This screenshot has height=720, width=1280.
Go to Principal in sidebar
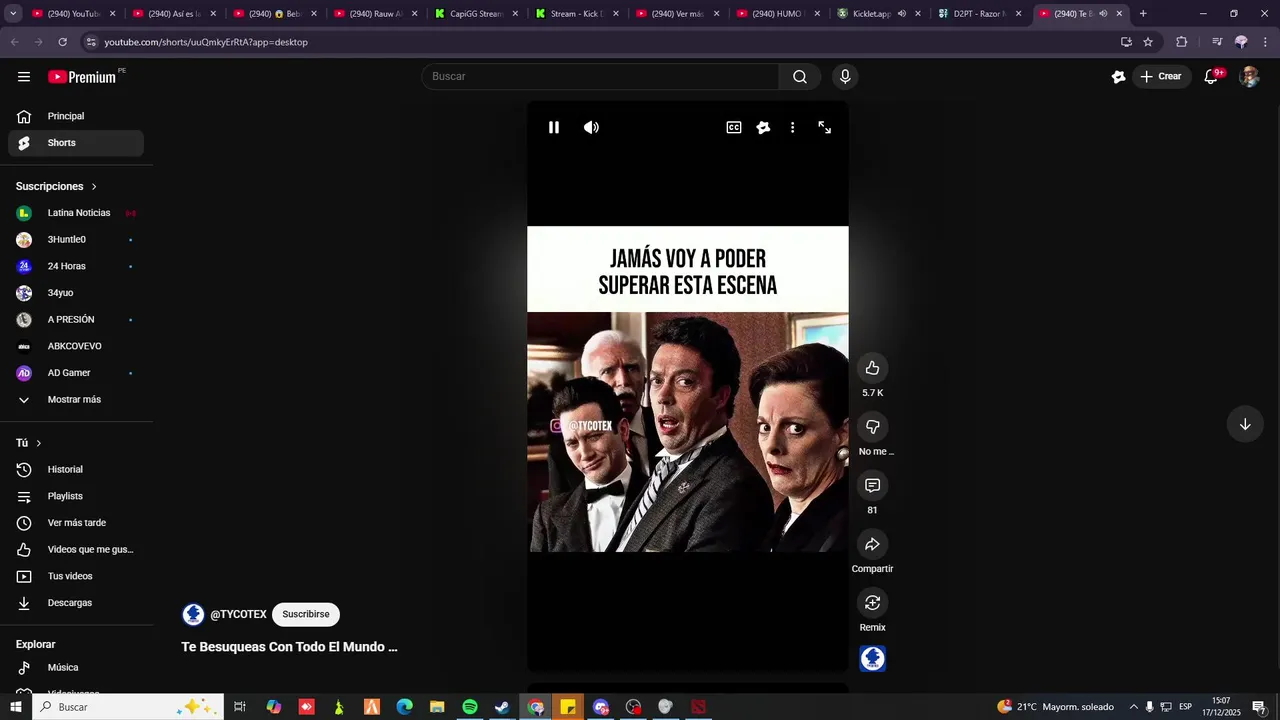[x=76, y=116]
